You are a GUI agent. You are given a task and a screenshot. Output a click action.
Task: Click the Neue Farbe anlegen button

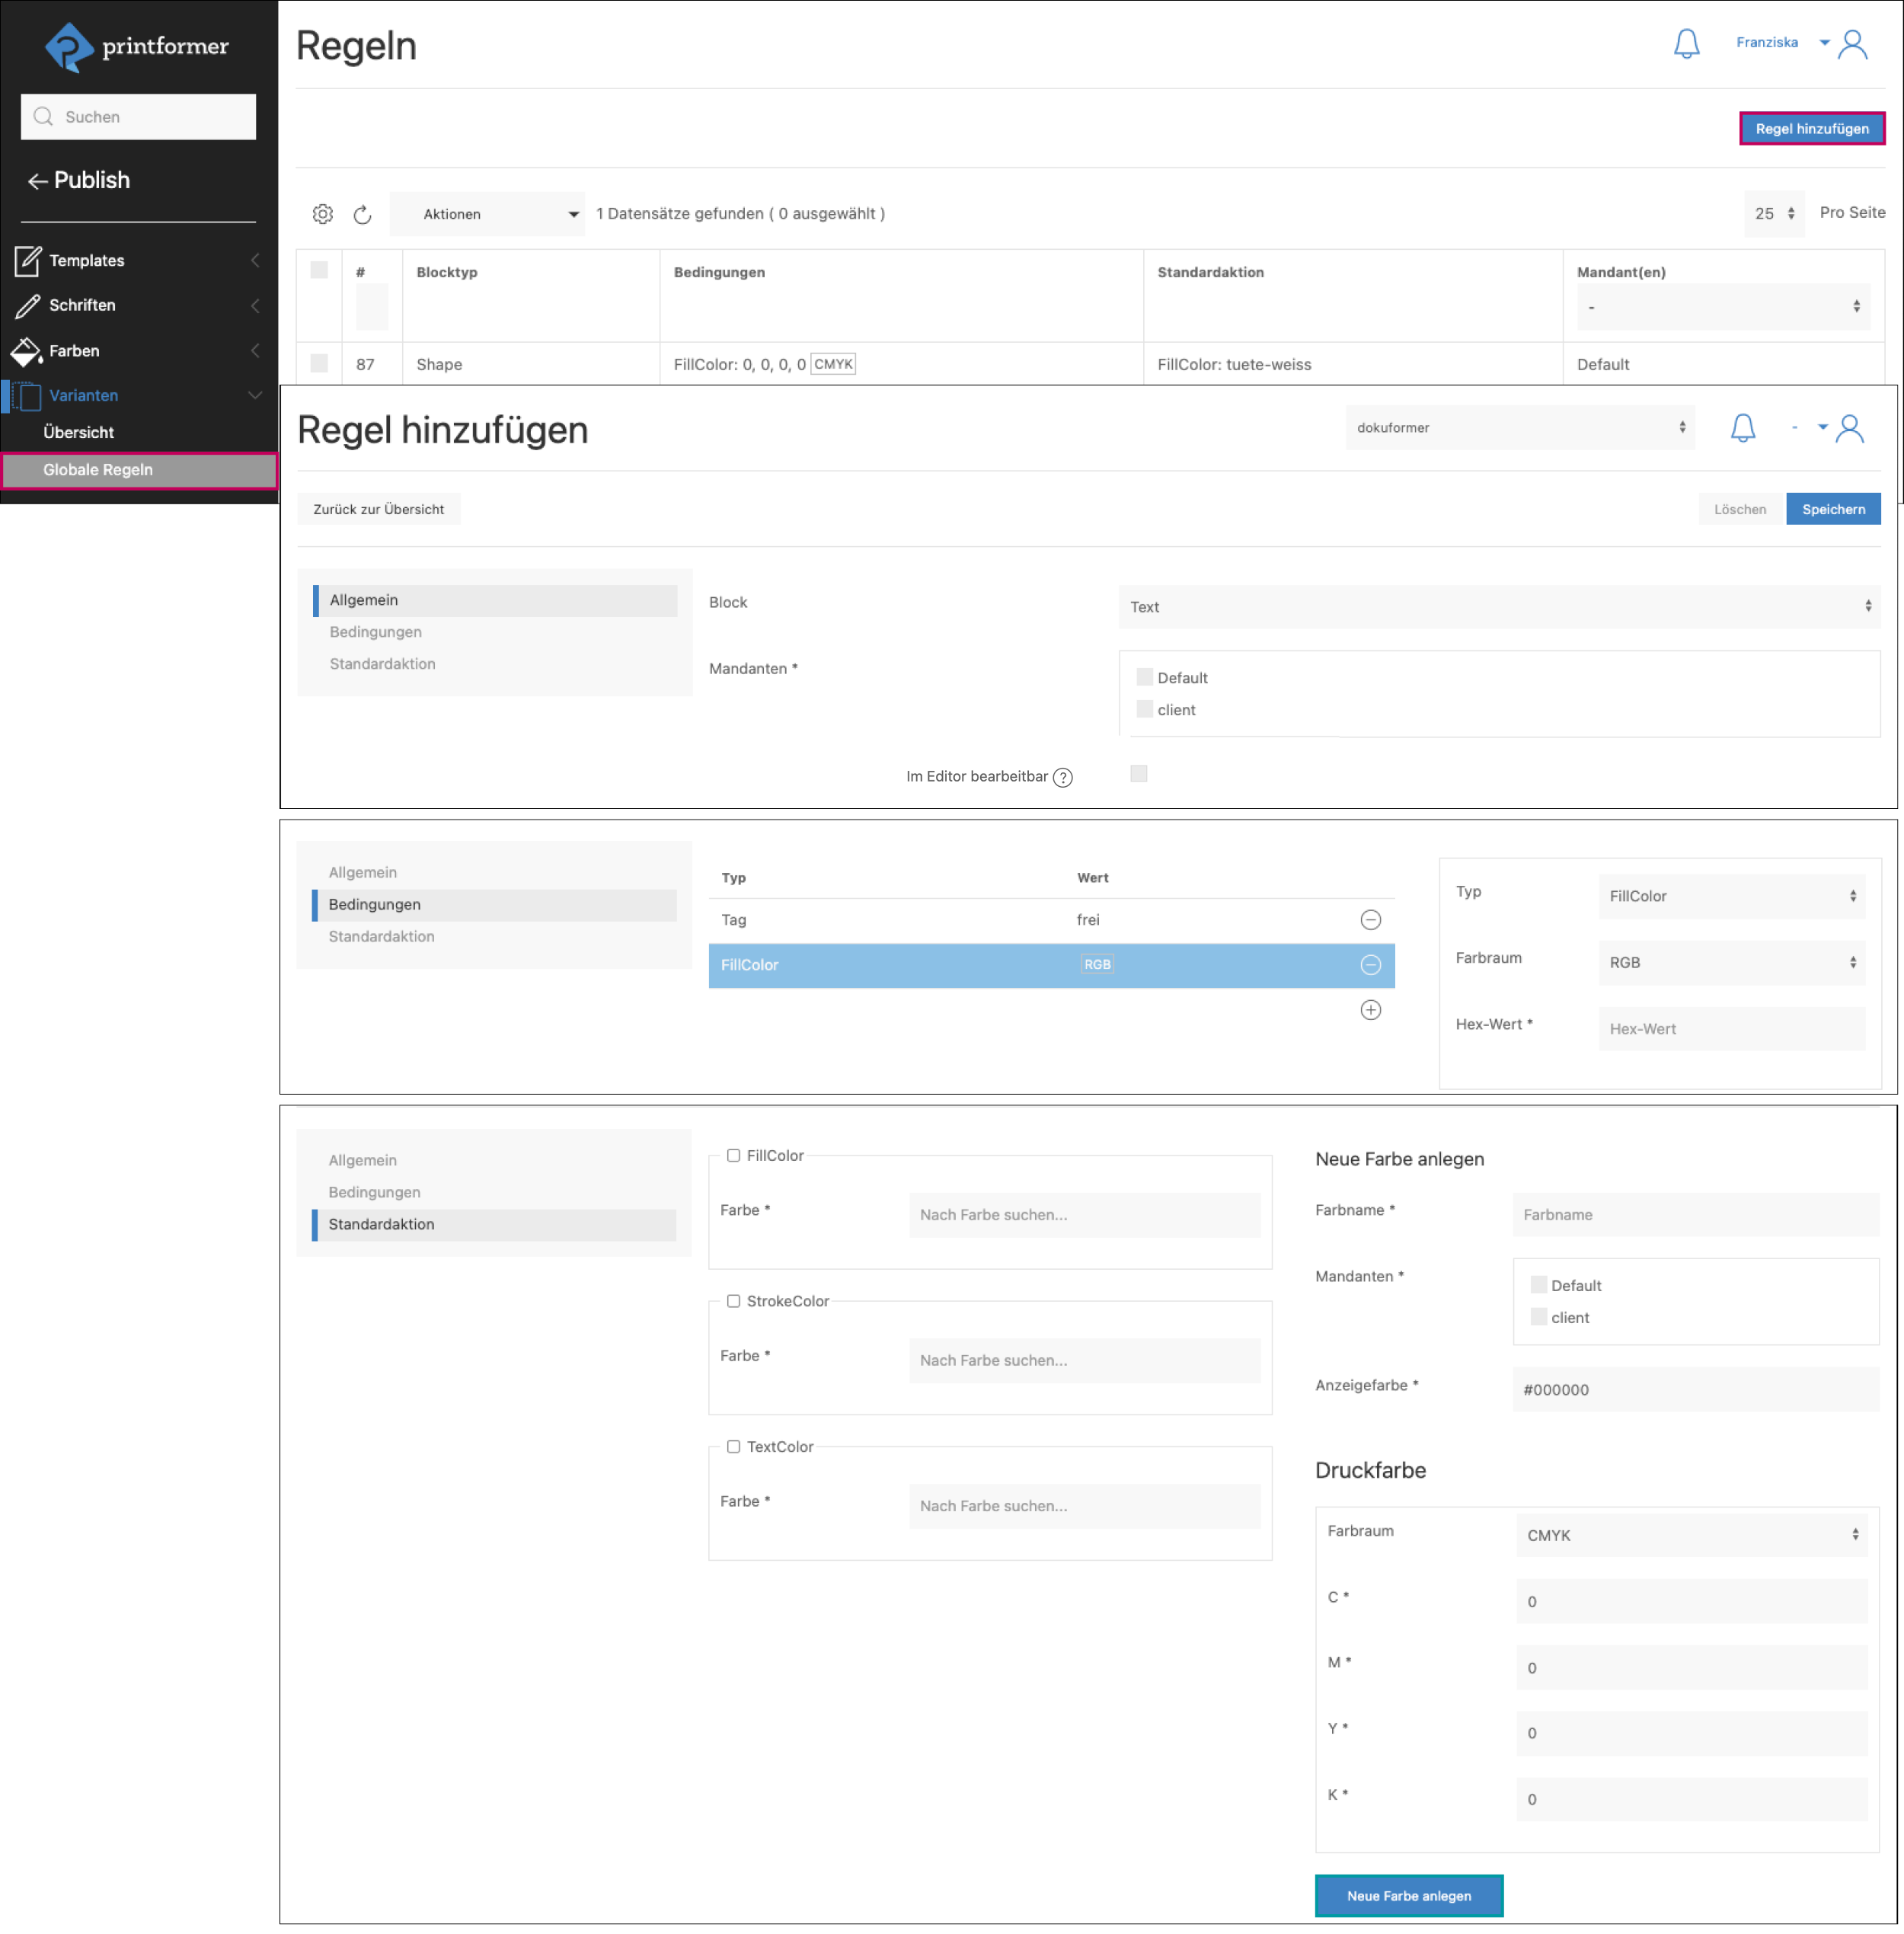click(x=1408, y=1896)
